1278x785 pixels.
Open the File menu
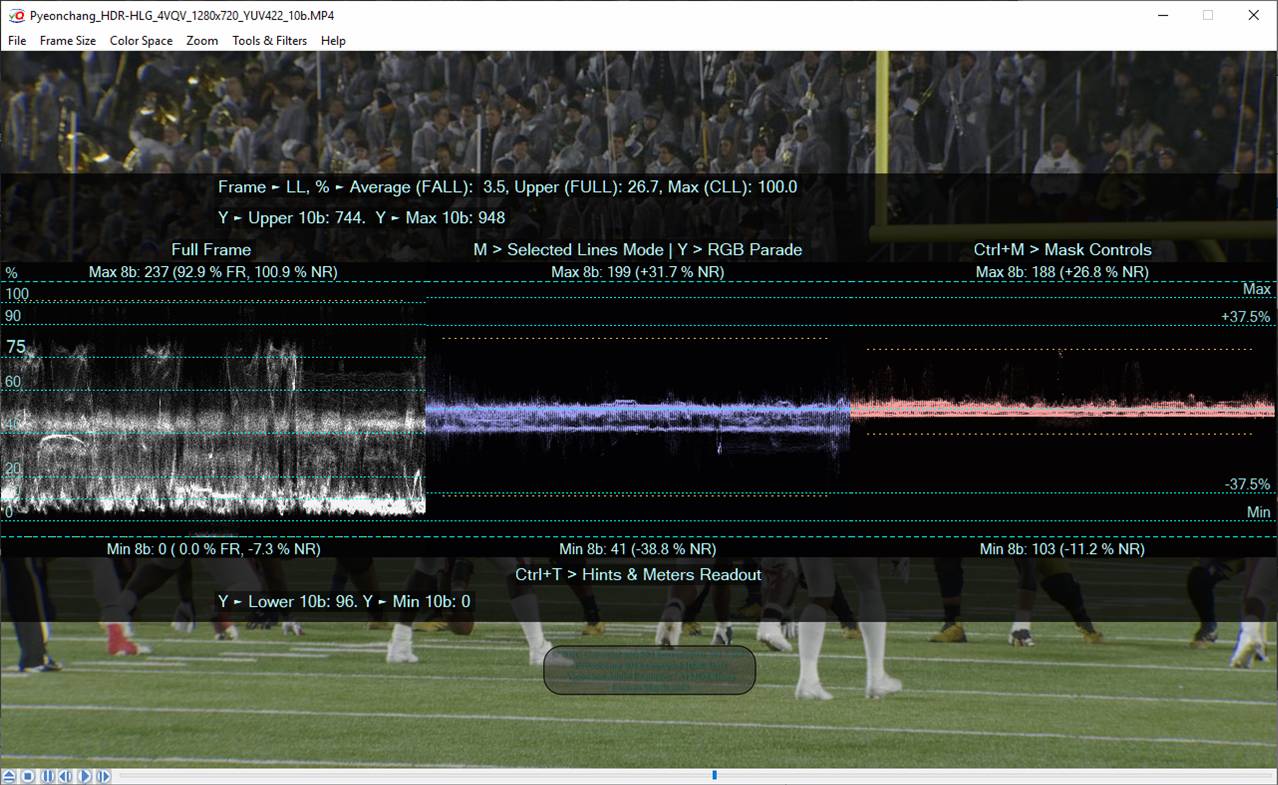[17, 41]
